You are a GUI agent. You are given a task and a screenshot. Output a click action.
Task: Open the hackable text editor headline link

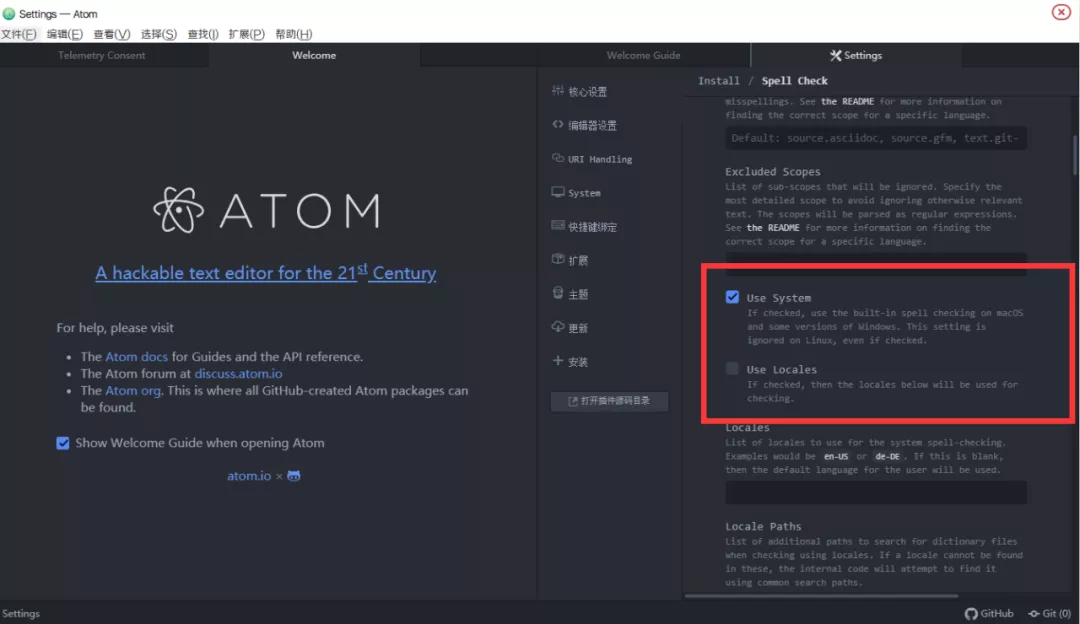click(266, 273)
